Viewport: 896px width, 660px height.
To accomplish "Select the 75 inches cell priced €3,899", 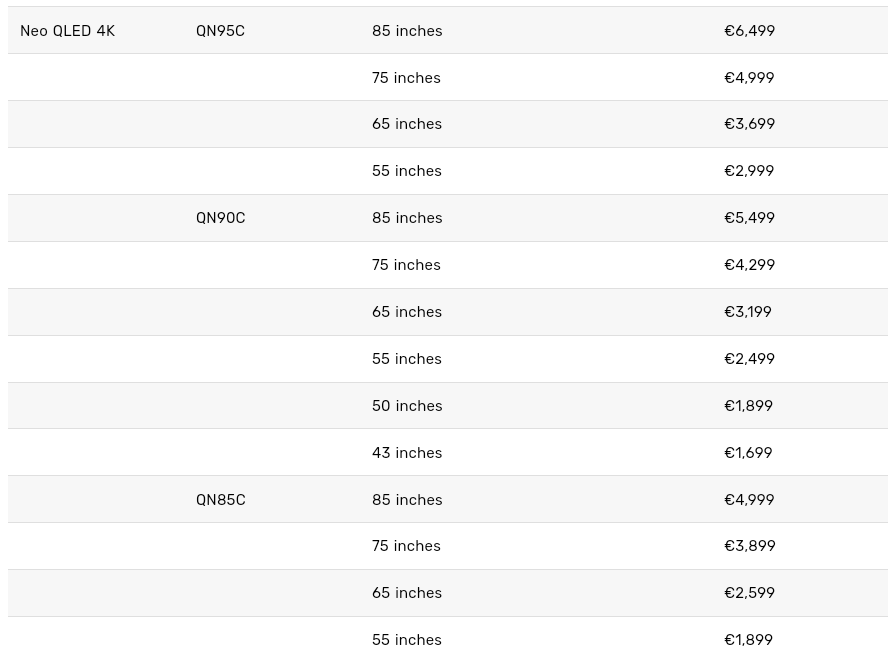I will coord(406,546).
